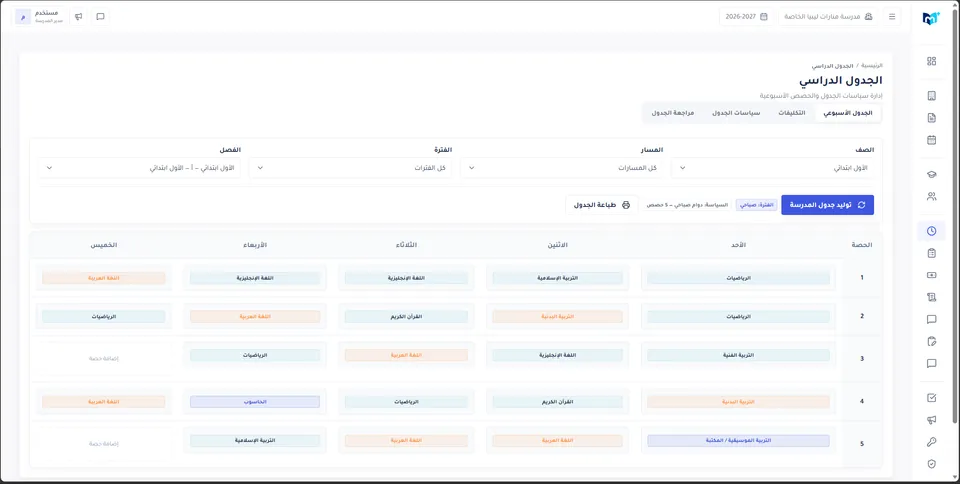This screenshot has width=960, height=484.
Task: Open the megaphone announcements icon in sidebar
Action: tap(931, 420)
